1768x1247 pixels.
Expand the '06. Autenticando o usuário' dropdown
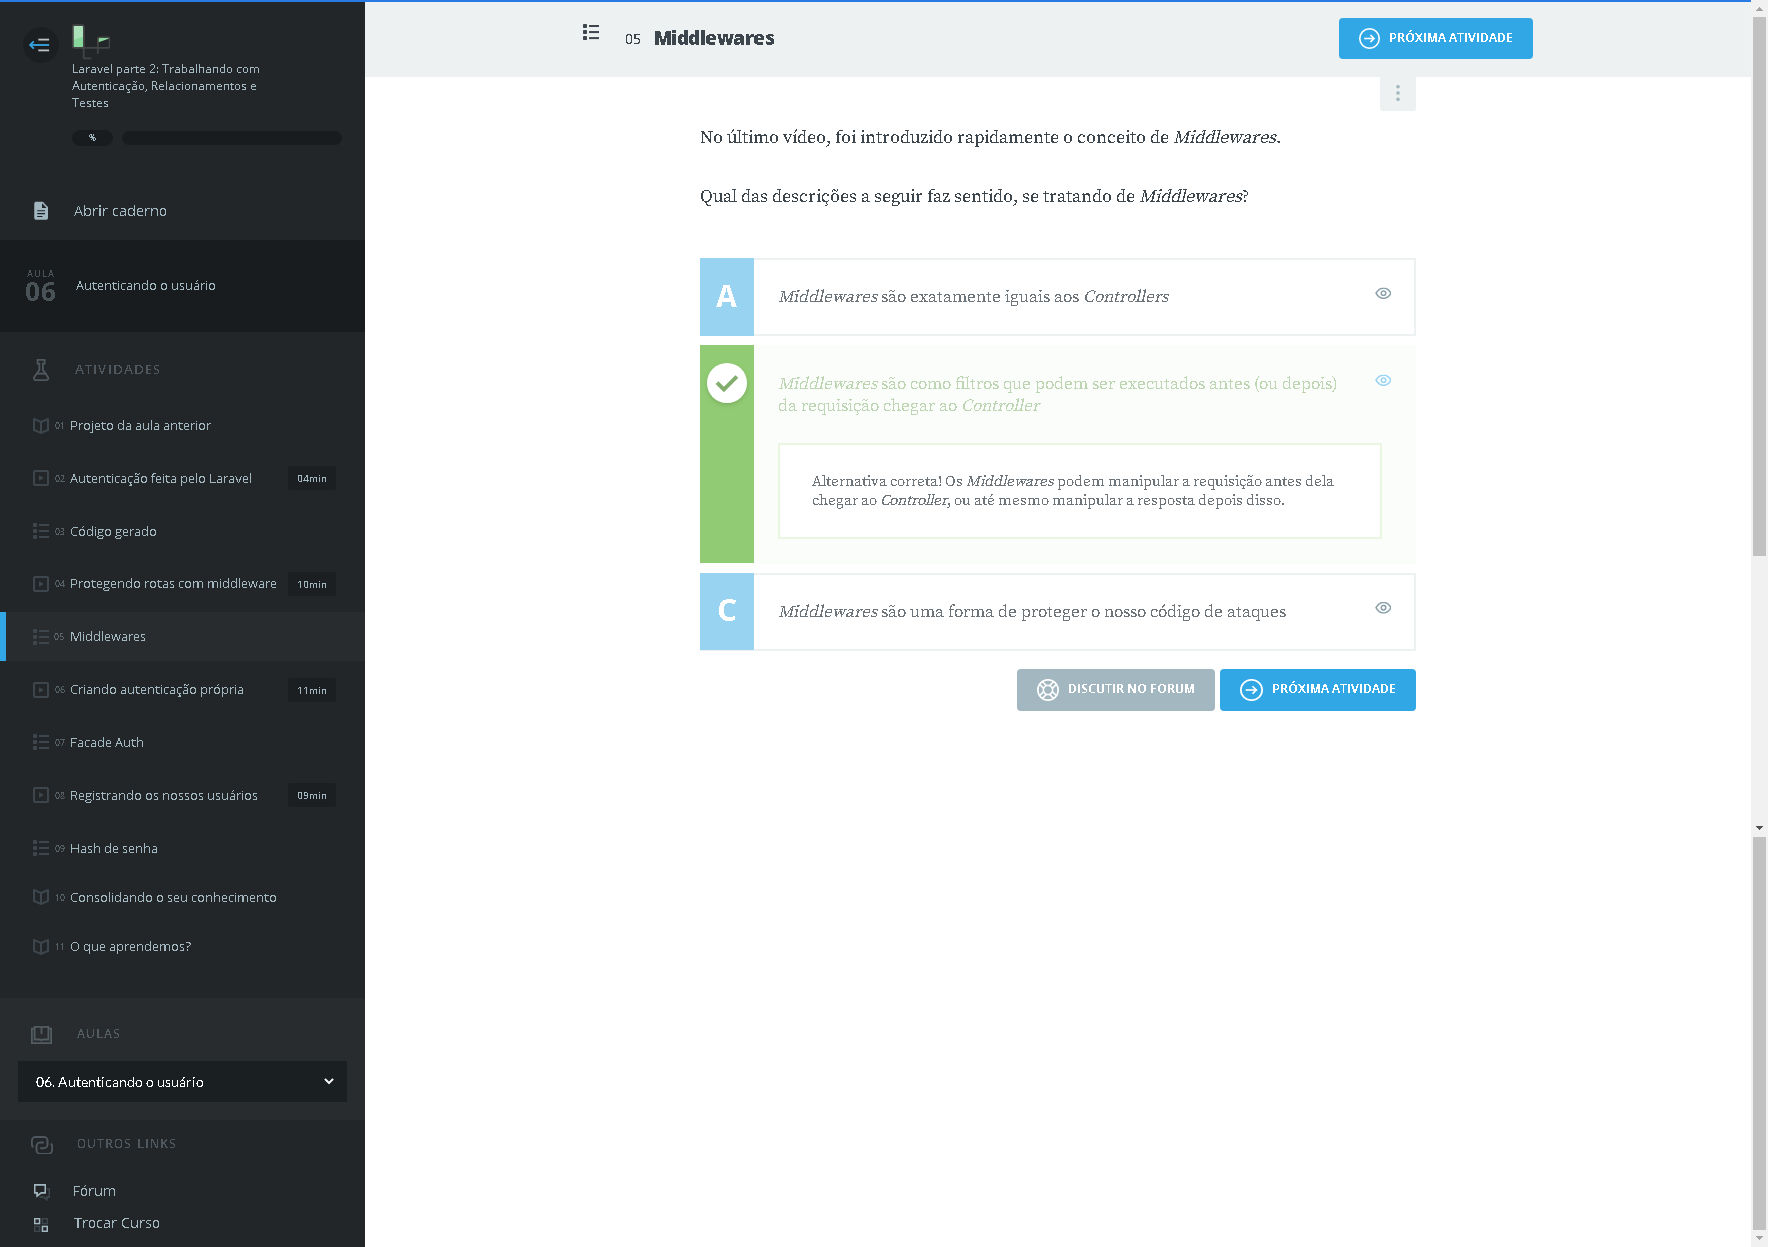[182, 1082]
